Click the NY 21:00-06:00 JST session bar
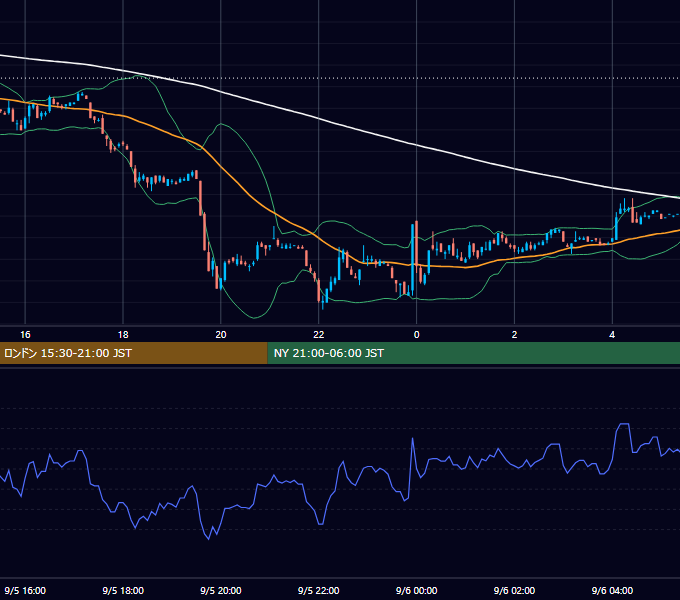 tap(474, 353)
